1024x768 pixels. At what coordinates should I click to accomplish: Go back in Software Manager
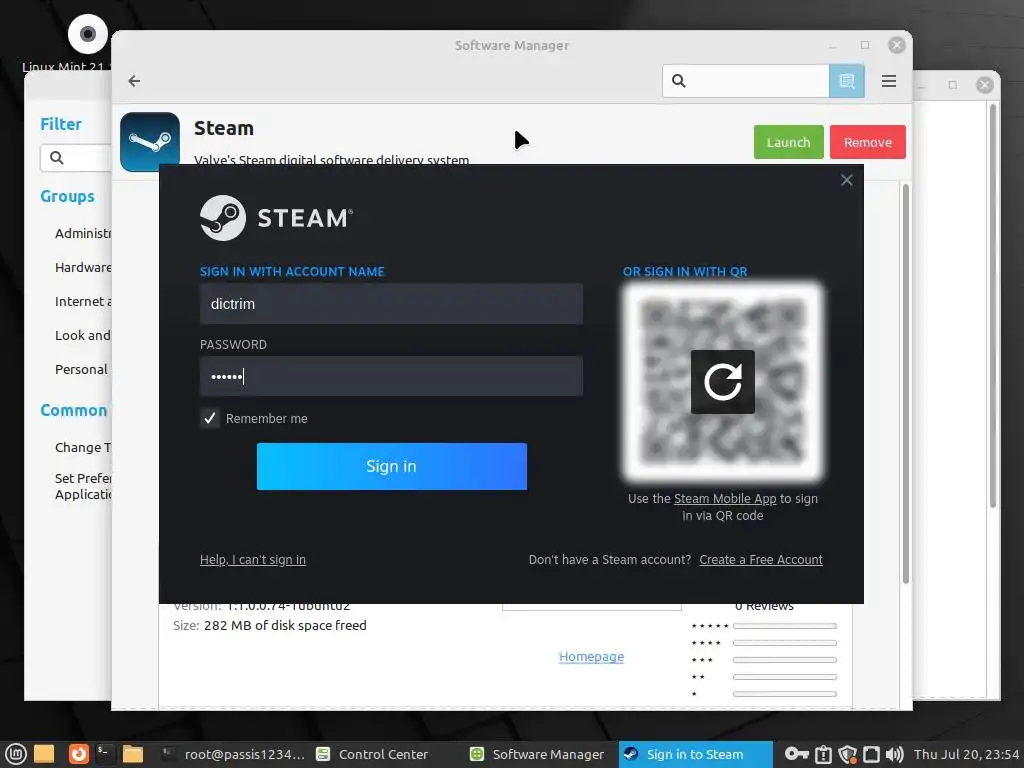pos(135,81)
